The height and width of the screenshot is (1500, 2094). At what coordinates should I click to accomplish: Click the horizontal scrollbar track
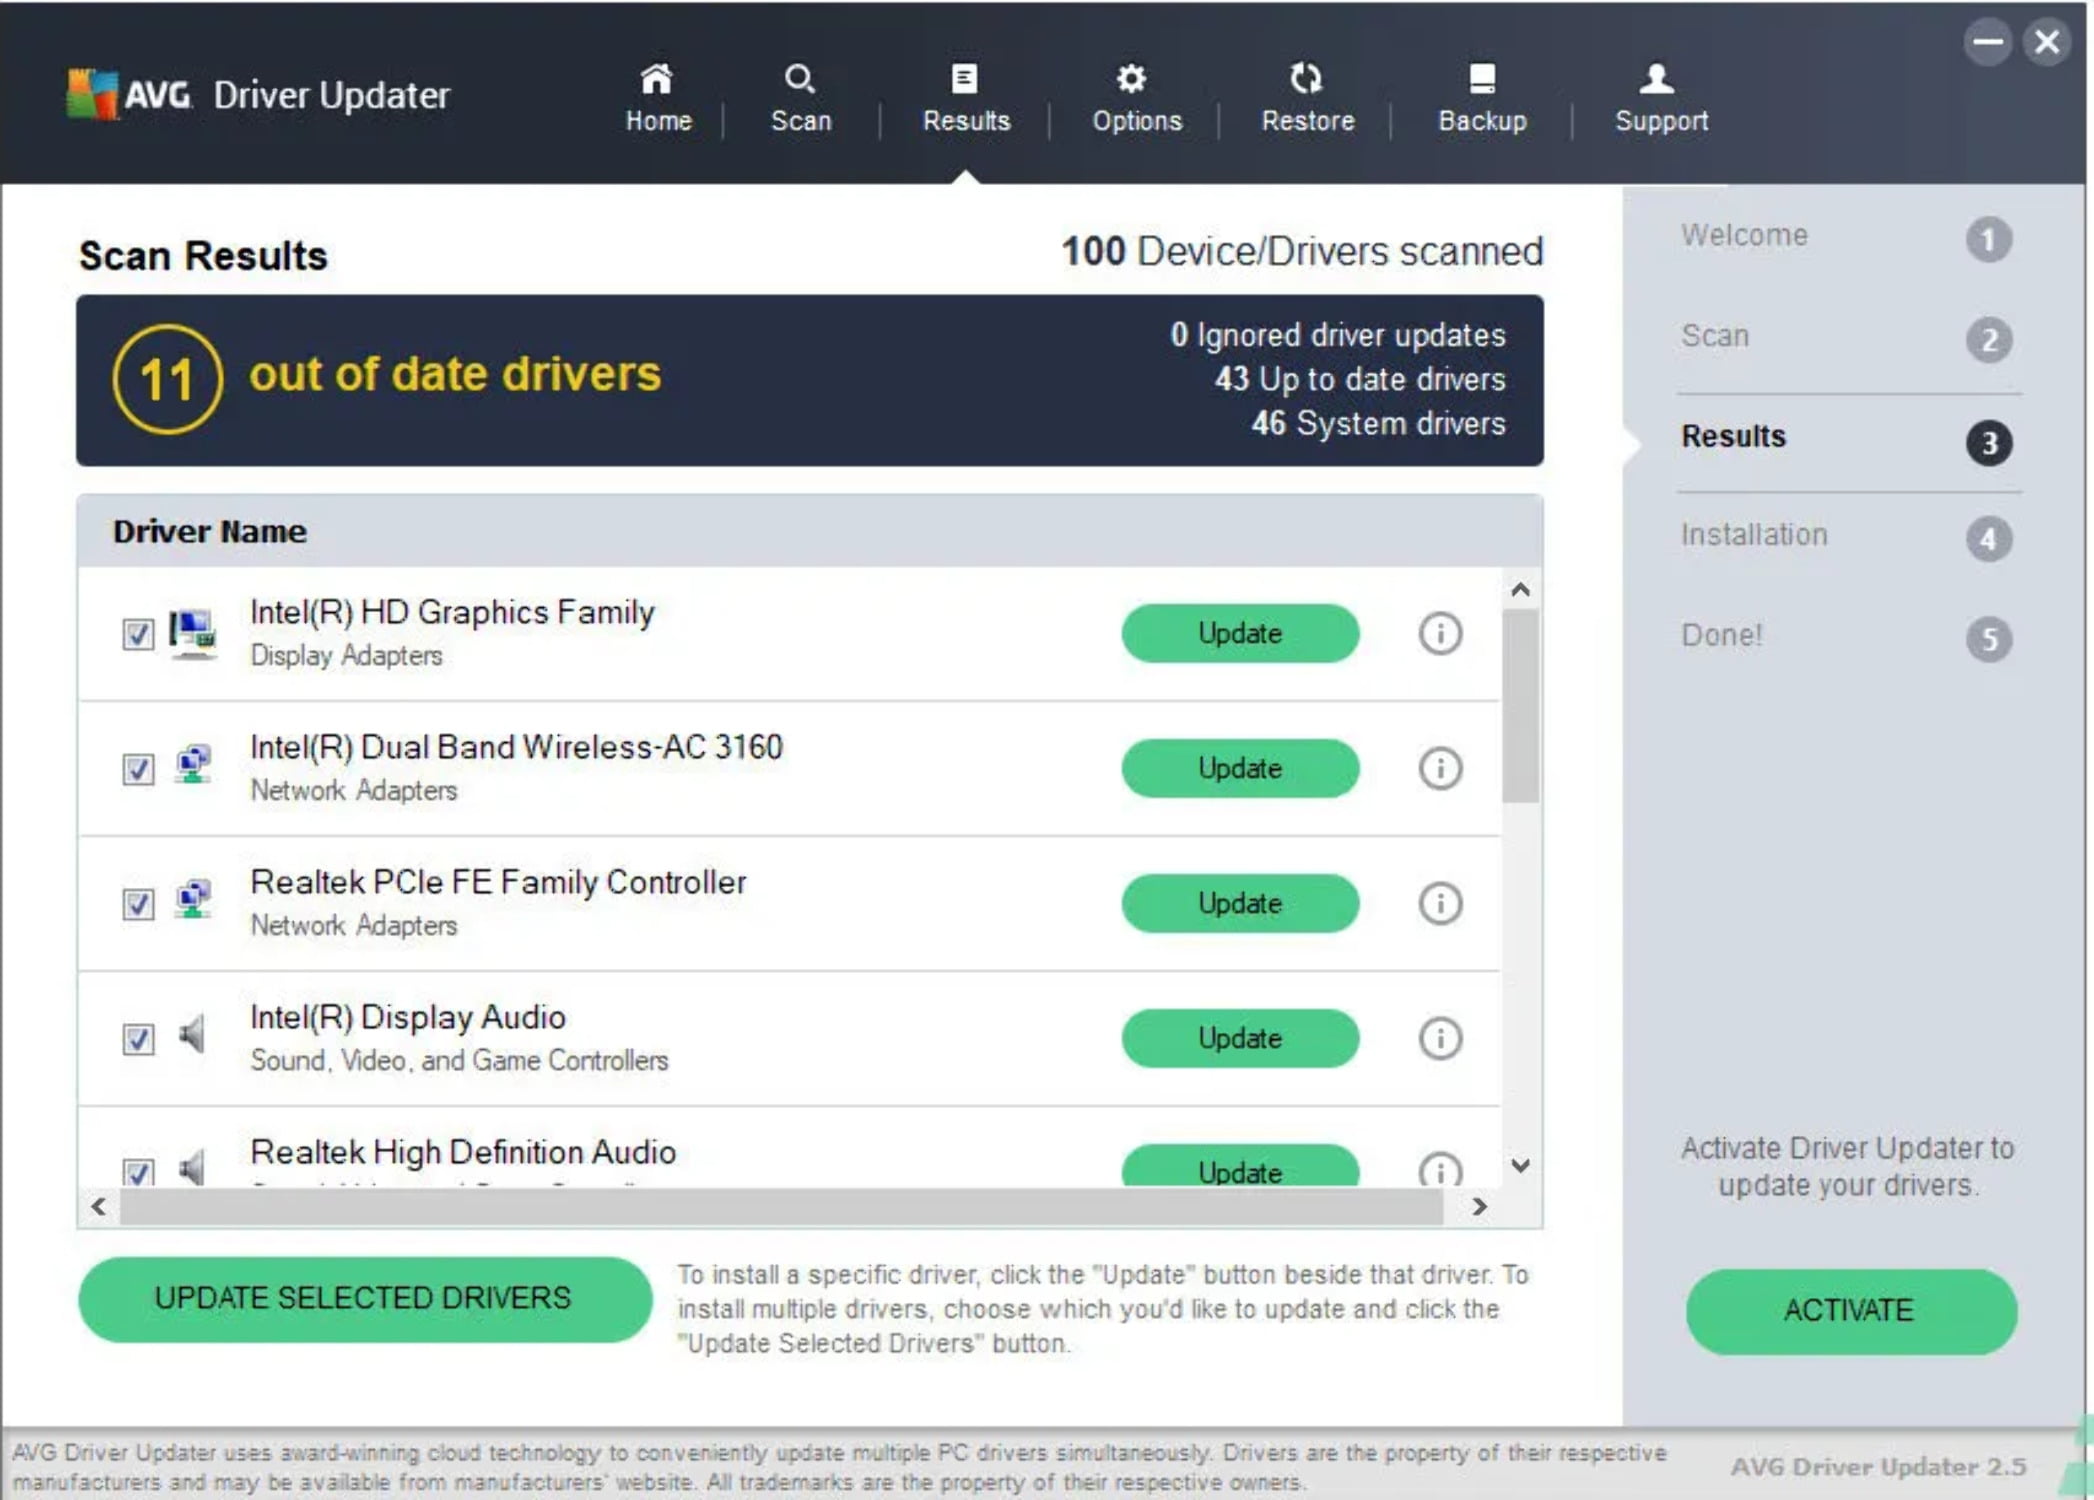782,1207
